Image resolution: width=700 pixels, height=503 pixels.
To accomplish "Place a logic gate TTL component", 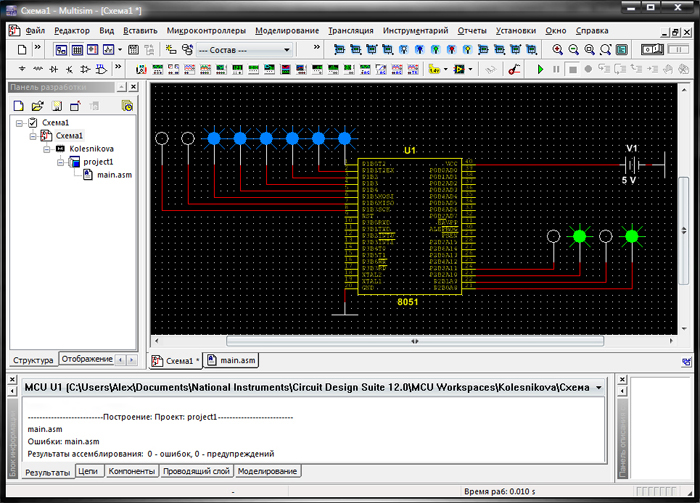I will pos(101,69).
